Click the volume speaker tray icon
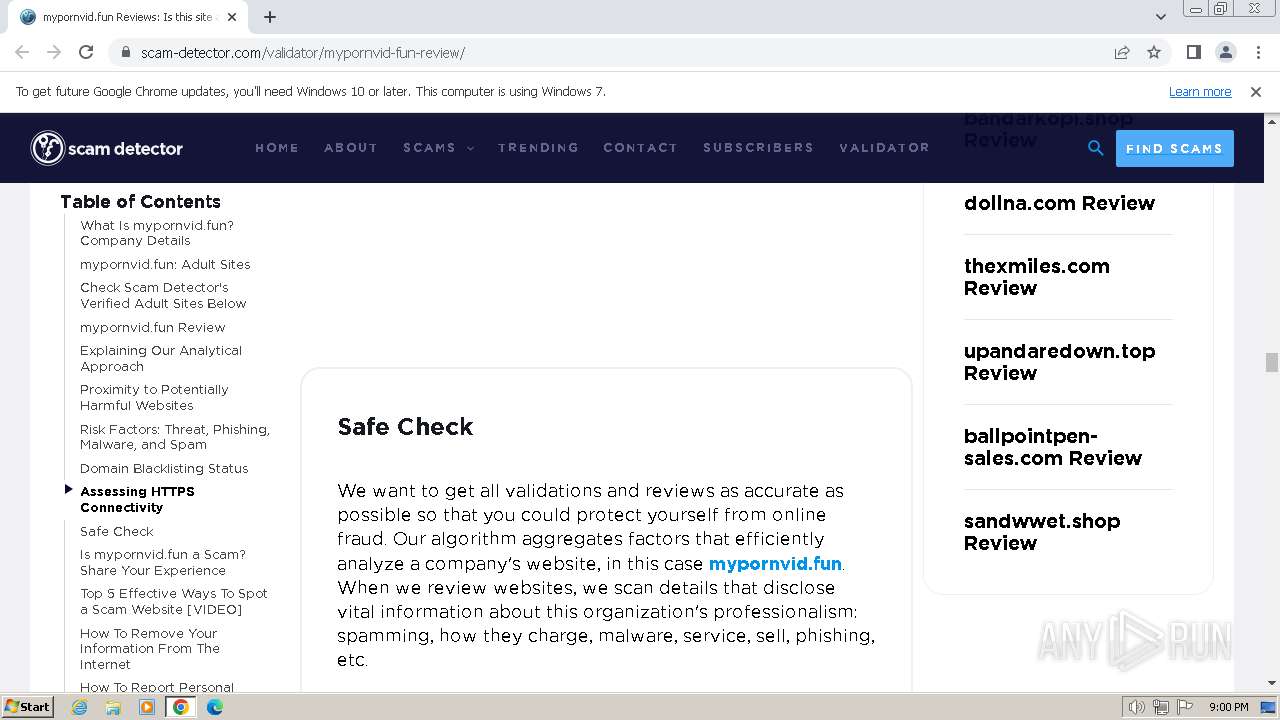Screen dimensions: 1280x720 [x=1137, y=707]
